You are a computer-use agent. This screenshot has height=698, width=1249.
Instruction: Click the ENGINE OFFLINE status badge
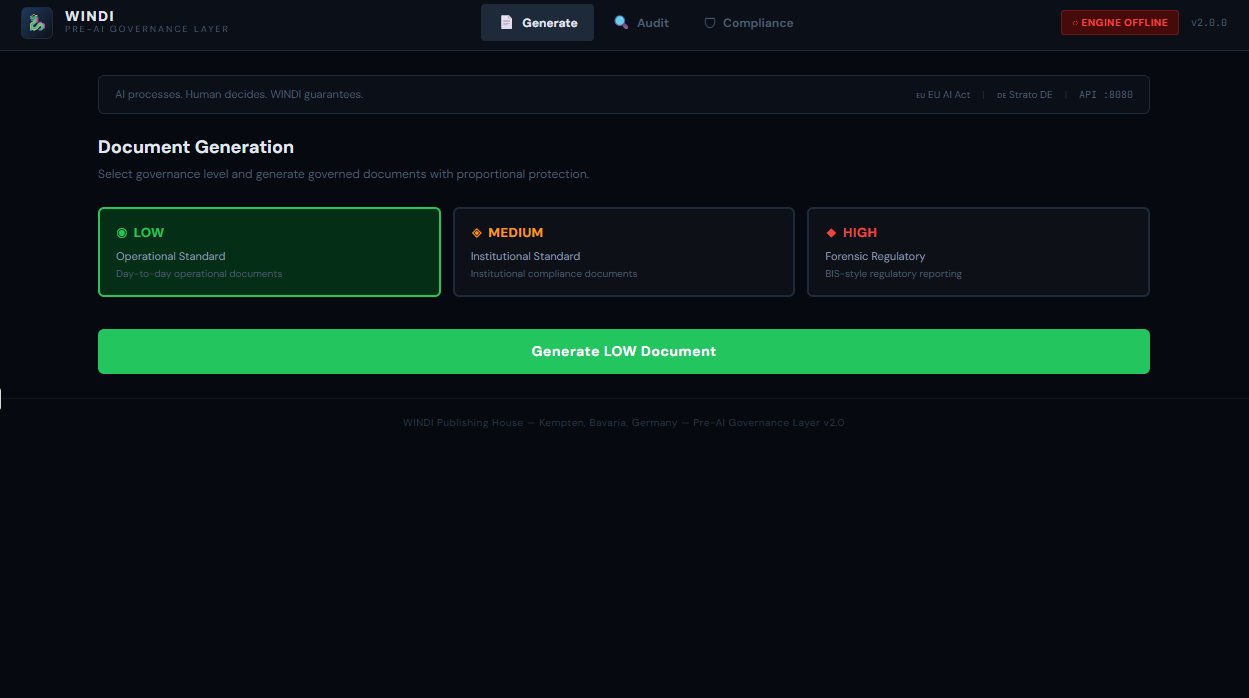pyautogui.click(x=1119, y=21)
